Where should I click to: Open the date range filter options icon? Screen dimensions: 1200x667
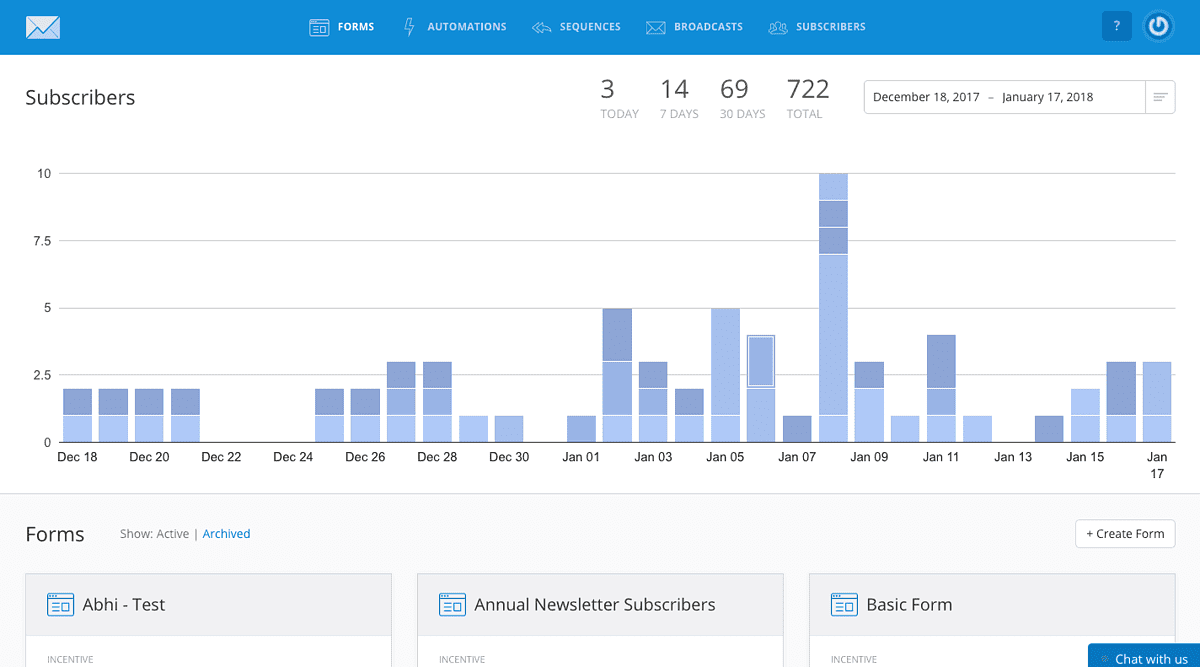click(x=1160, y=97)
